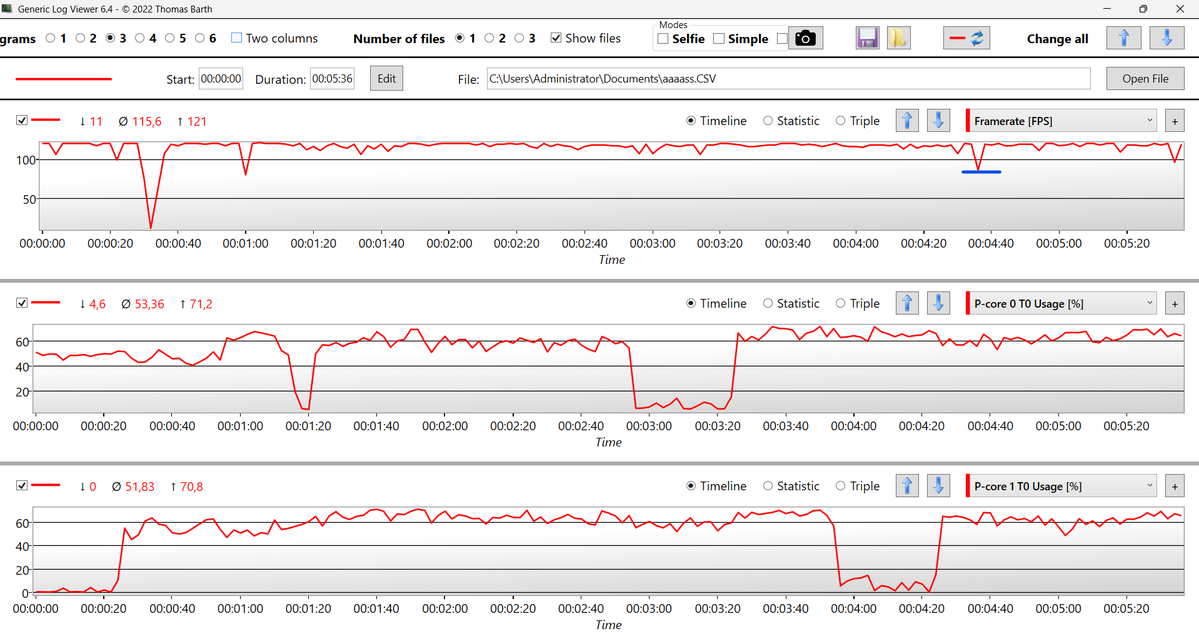Move Framerate diagram up with blue arrow
Screen dimensions: 1199x636
pyautogui.click(x=907, y=121)
